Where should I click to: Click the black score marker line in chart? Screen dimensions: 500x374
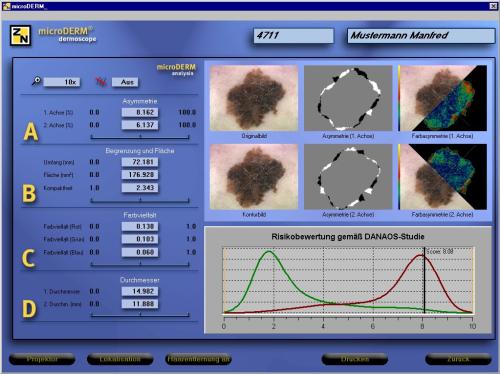pos(424,280)
